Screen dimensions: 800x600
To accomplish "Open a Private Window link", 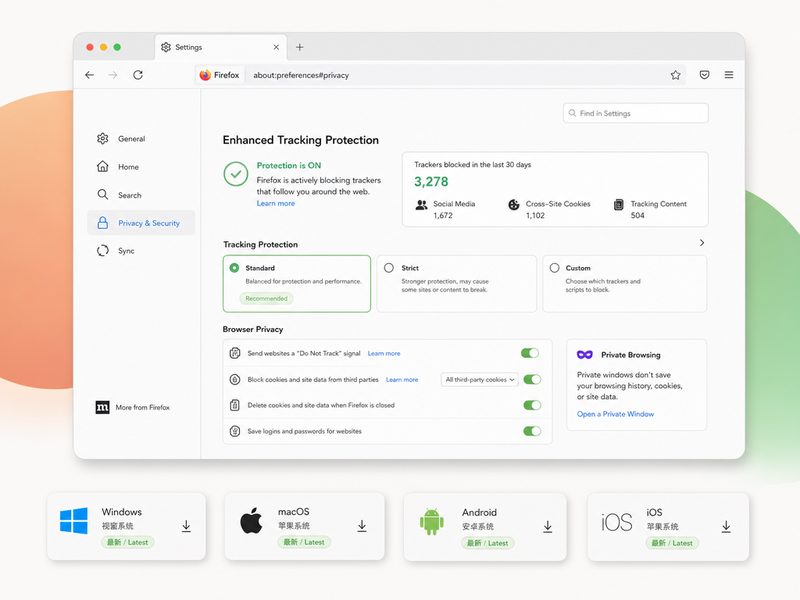I will [x=615, y=414].
